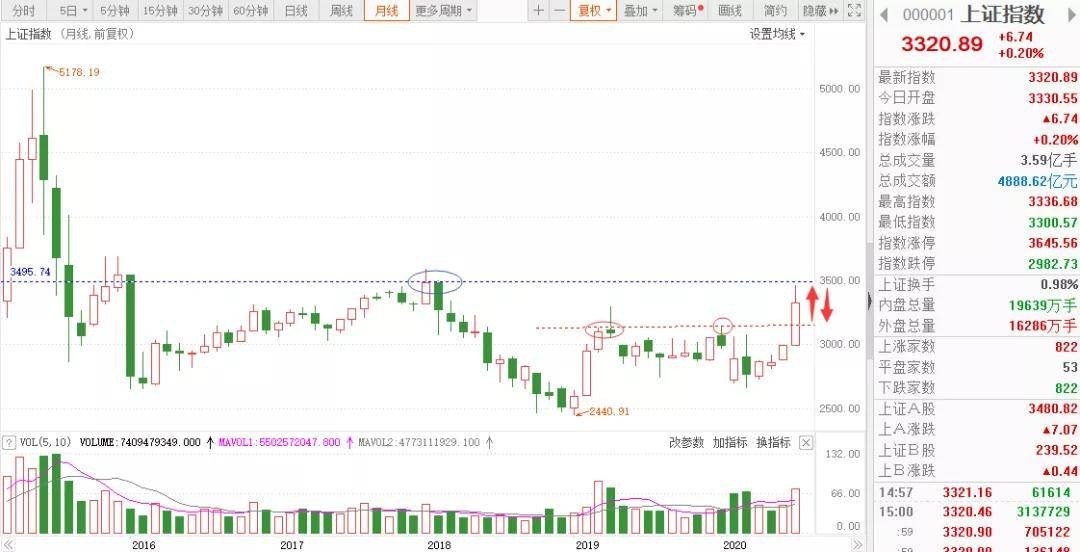Click 隐藏 to hide the side panel
This screenshot has height=552, width=1080.
(x=819, y=11)
